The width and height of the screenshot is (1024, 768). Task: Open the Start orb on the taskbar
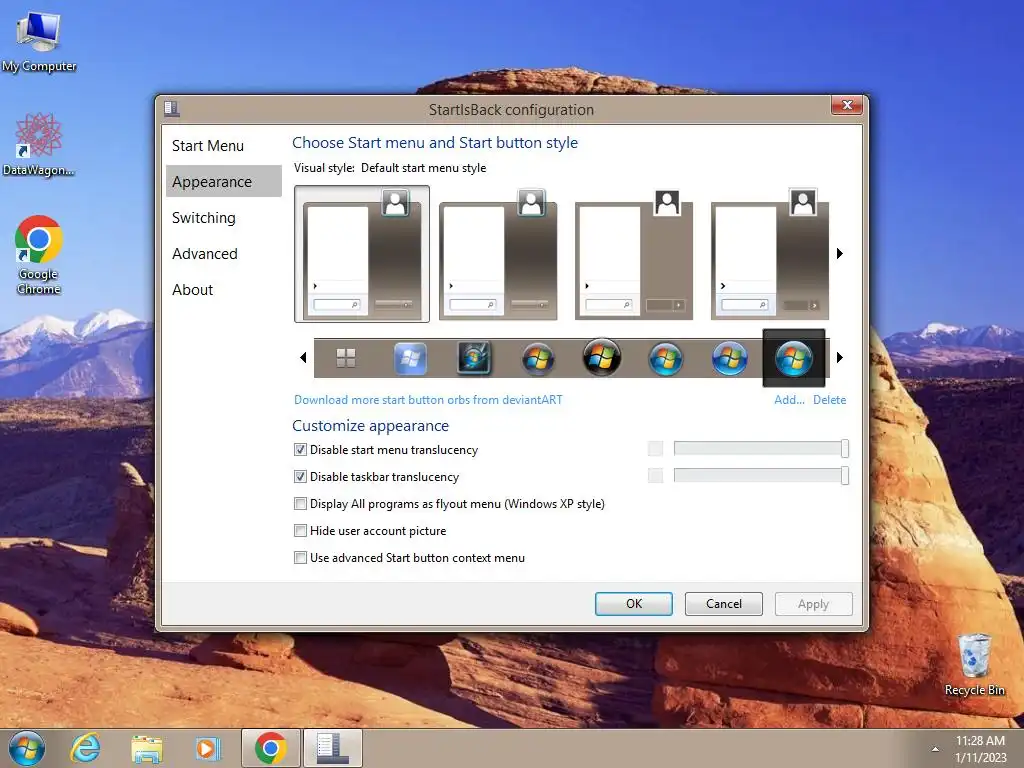point(27,748)
